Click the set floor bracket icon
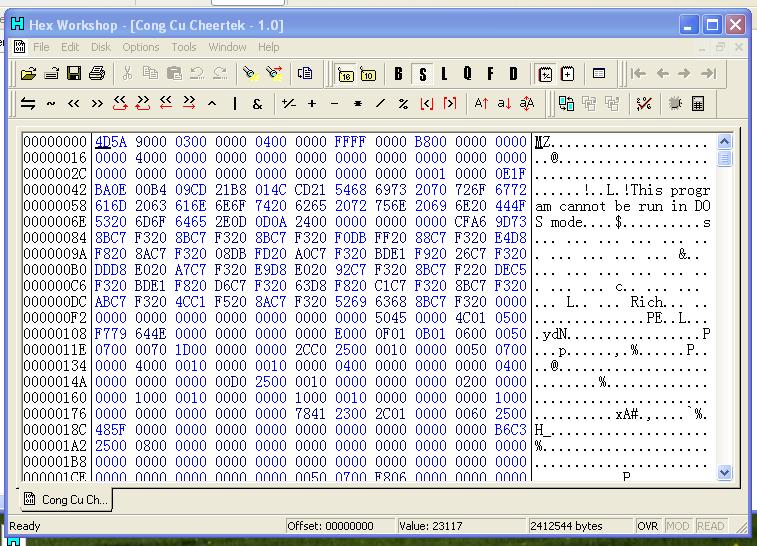Image resolution: width=757 pixels, height=546 pixels. [427, 103]
